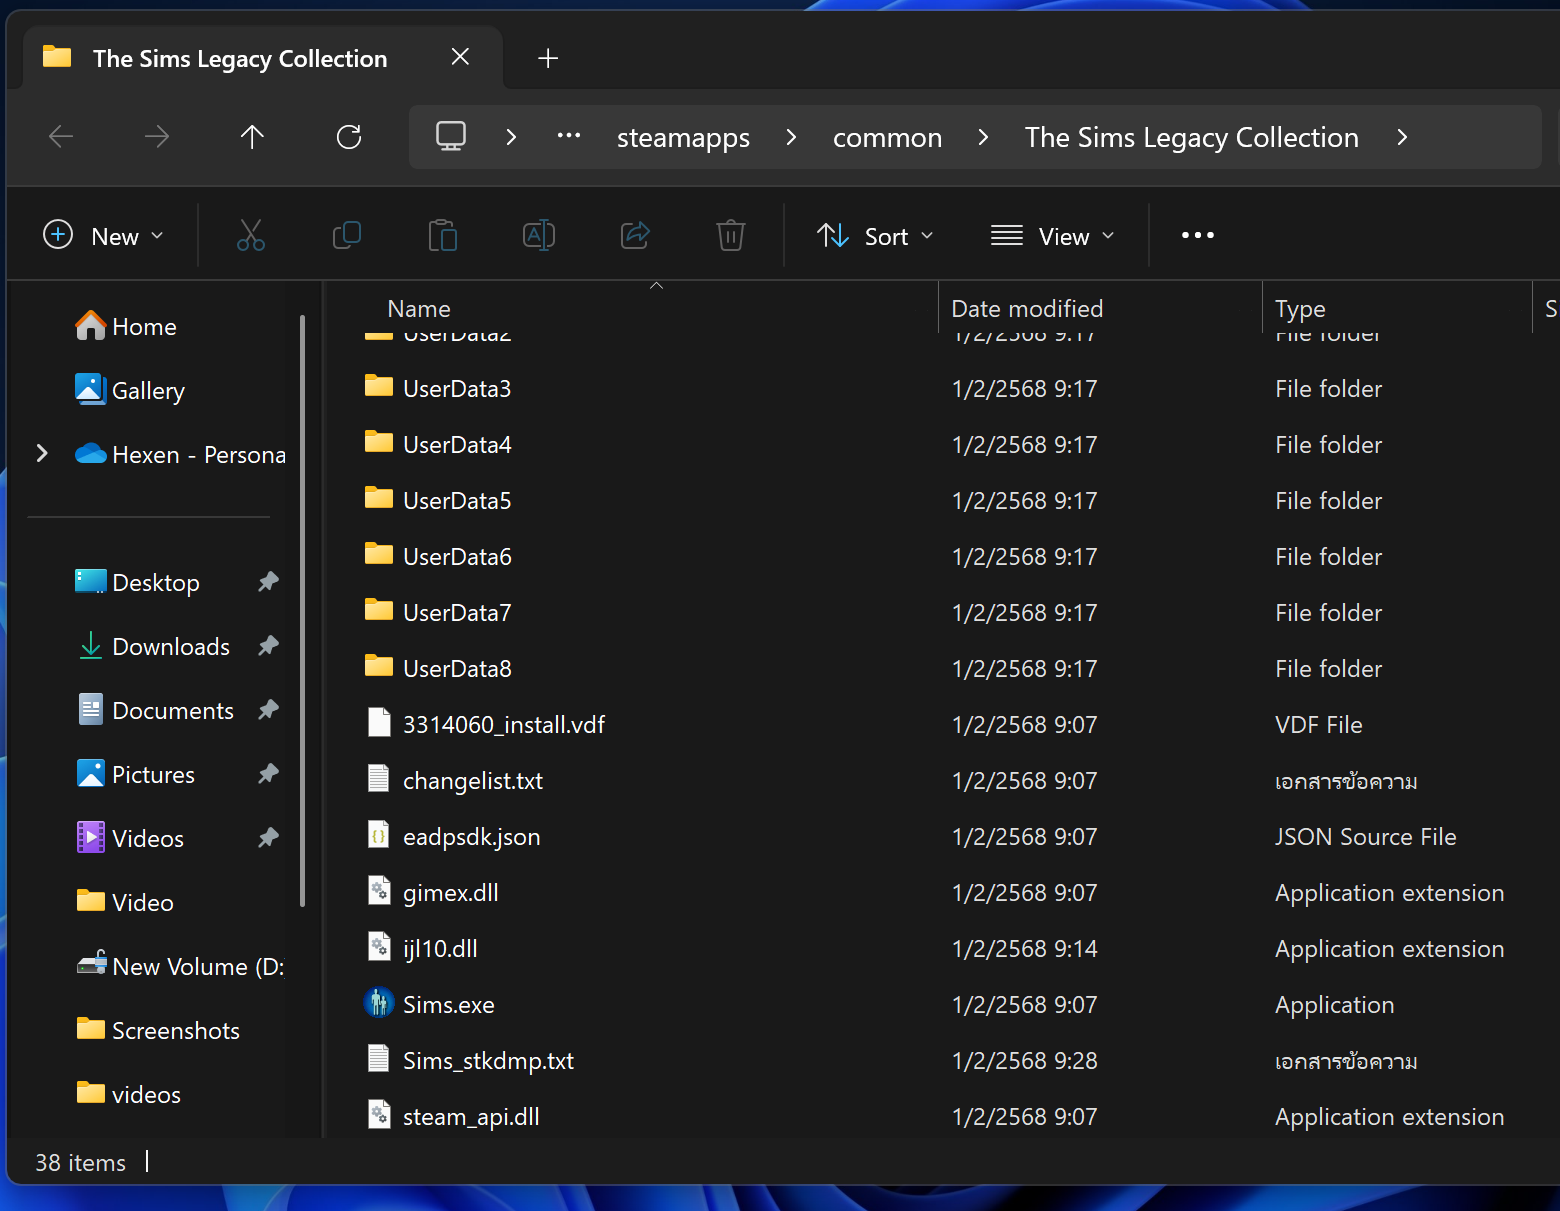Viewport: 1560px width, 1211px height.
Task: Go up one folder level
Action: pos(252,137)
